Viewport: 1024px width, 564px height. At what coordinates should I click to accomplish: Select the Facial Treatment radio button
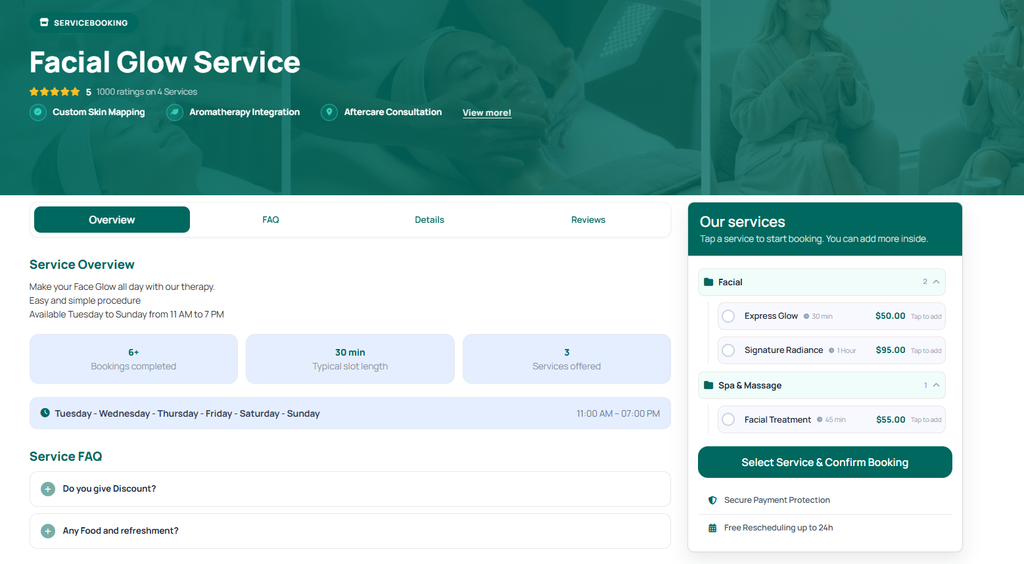728,420
